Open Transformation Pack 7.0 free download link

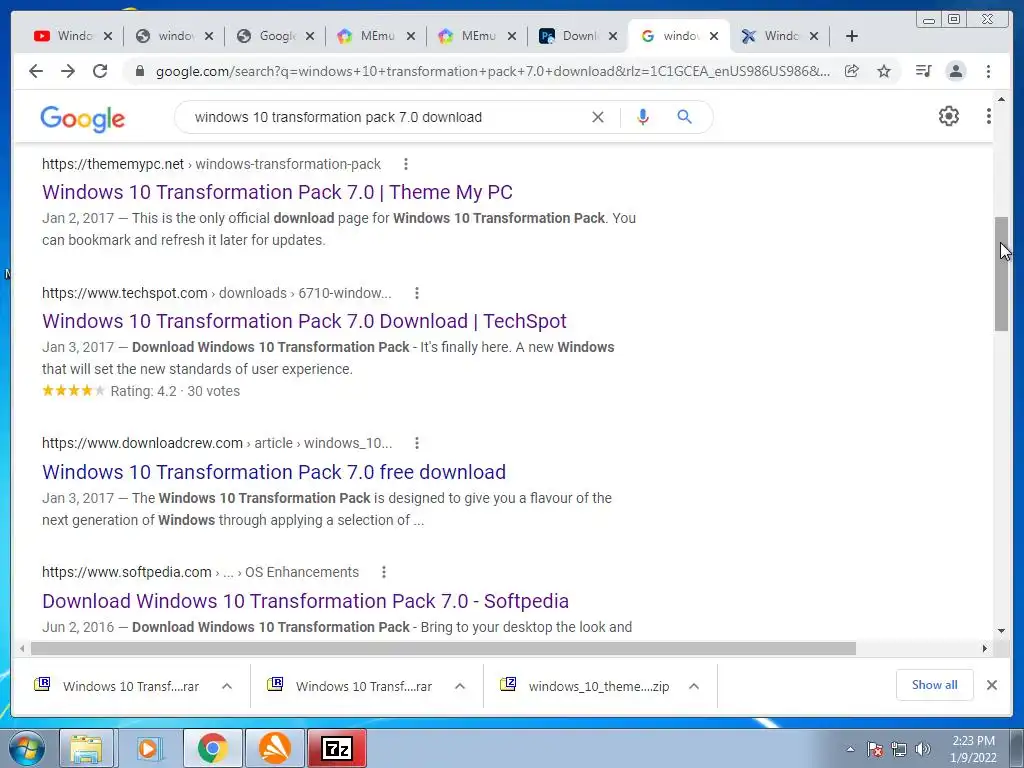(x=274, y=472)
